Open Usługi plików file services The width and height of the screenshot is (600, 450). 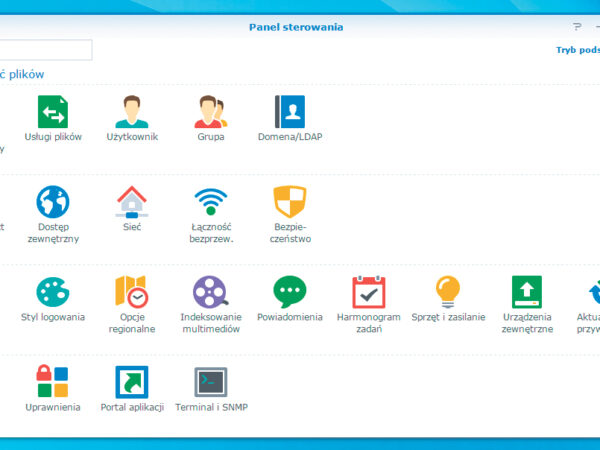coord(53,112)
